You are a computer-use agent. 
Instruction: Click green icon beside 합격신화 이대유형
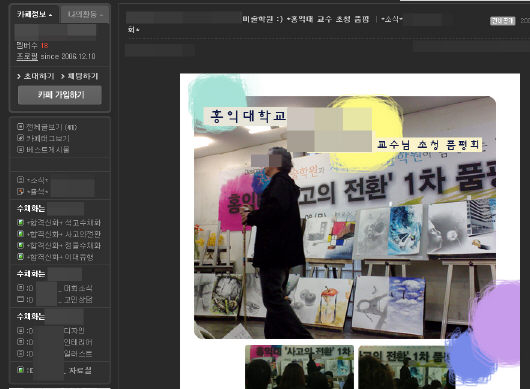click(x=20, y=257)
